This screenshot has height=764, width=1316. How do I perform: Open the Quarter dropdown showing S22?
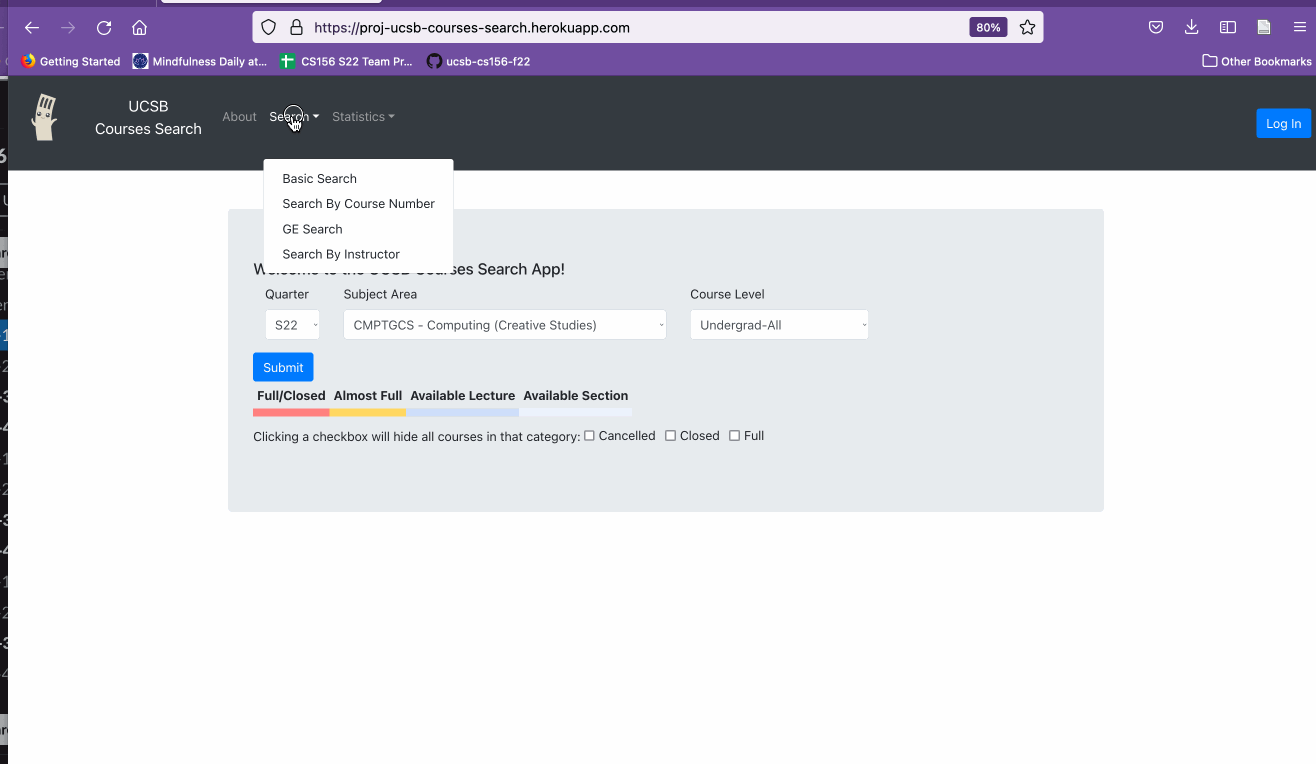tap(292, 324)
